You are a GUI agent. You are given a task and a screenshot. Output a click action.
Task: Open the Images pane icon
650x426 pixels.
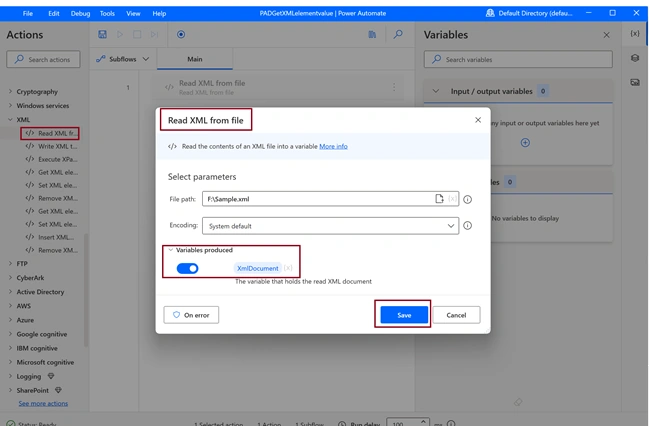635,82
